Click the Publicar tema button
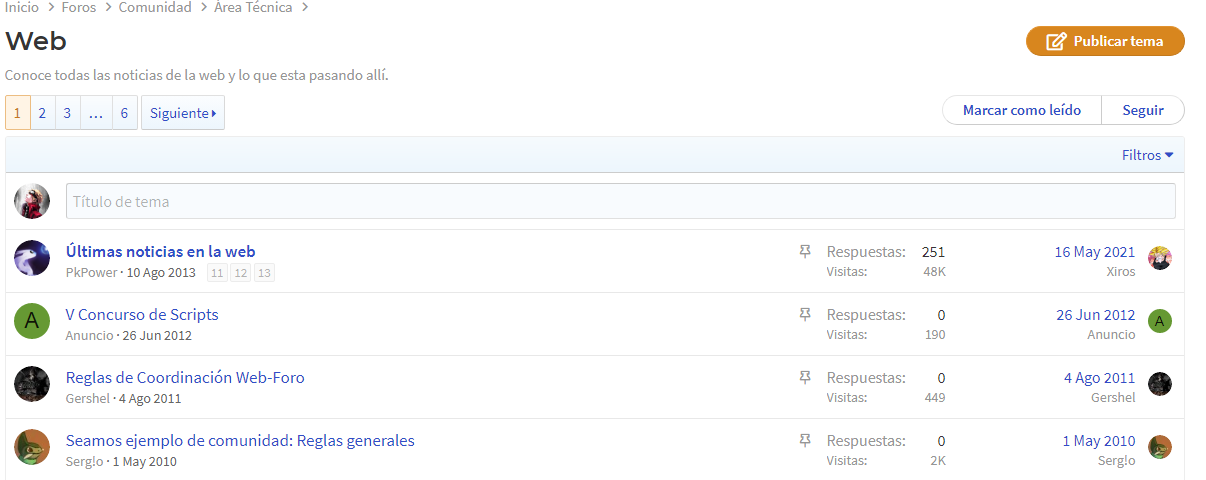This screenshot has height=480, width=1206. click(x=1105, y=41)
